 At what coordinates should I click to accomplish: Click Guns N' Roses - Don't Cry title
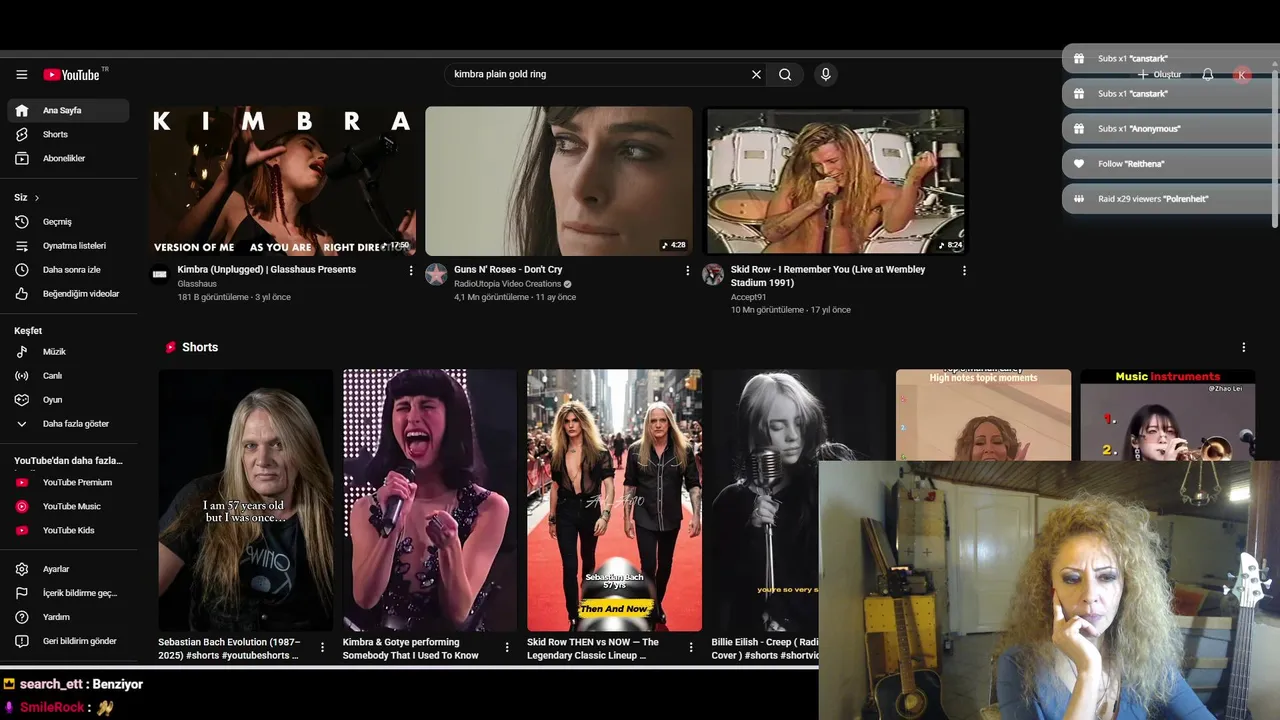point(508,270)
